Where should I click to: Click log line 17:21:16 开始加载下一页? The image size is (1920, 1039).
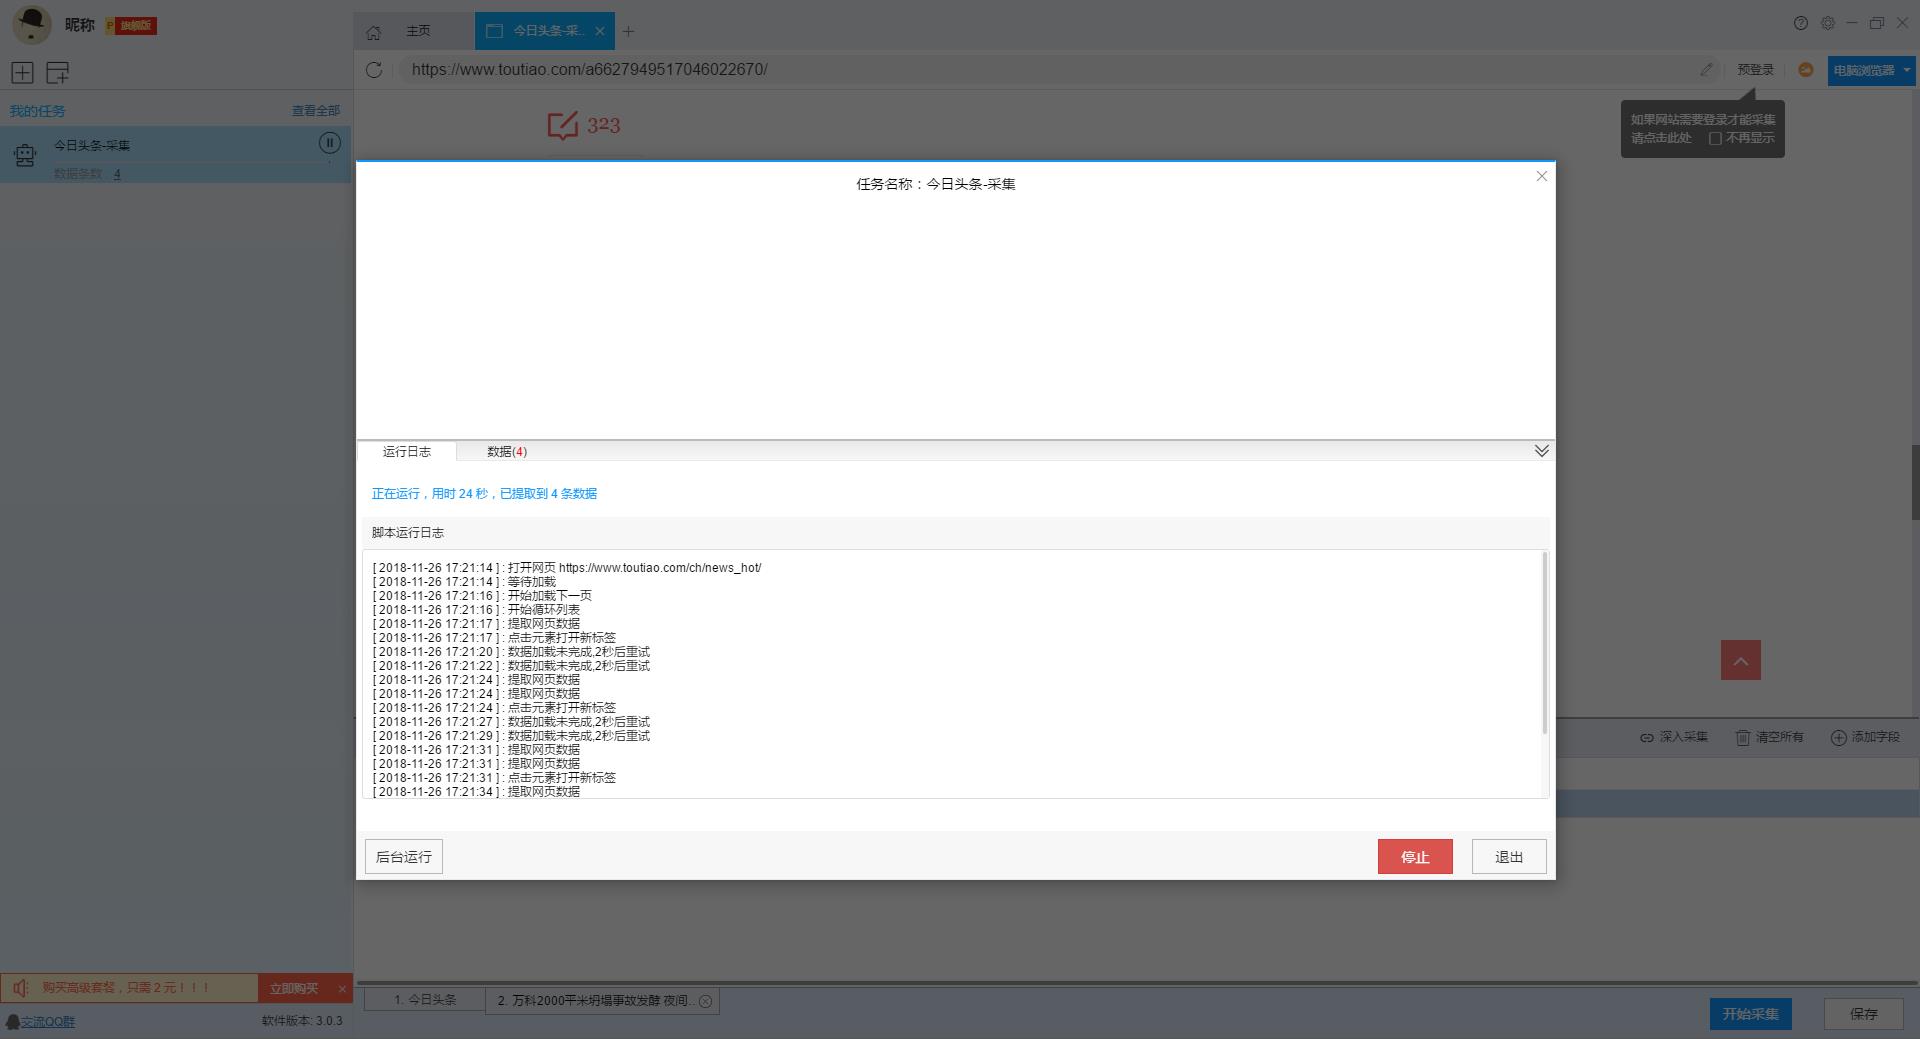click(x=482, y=596)
